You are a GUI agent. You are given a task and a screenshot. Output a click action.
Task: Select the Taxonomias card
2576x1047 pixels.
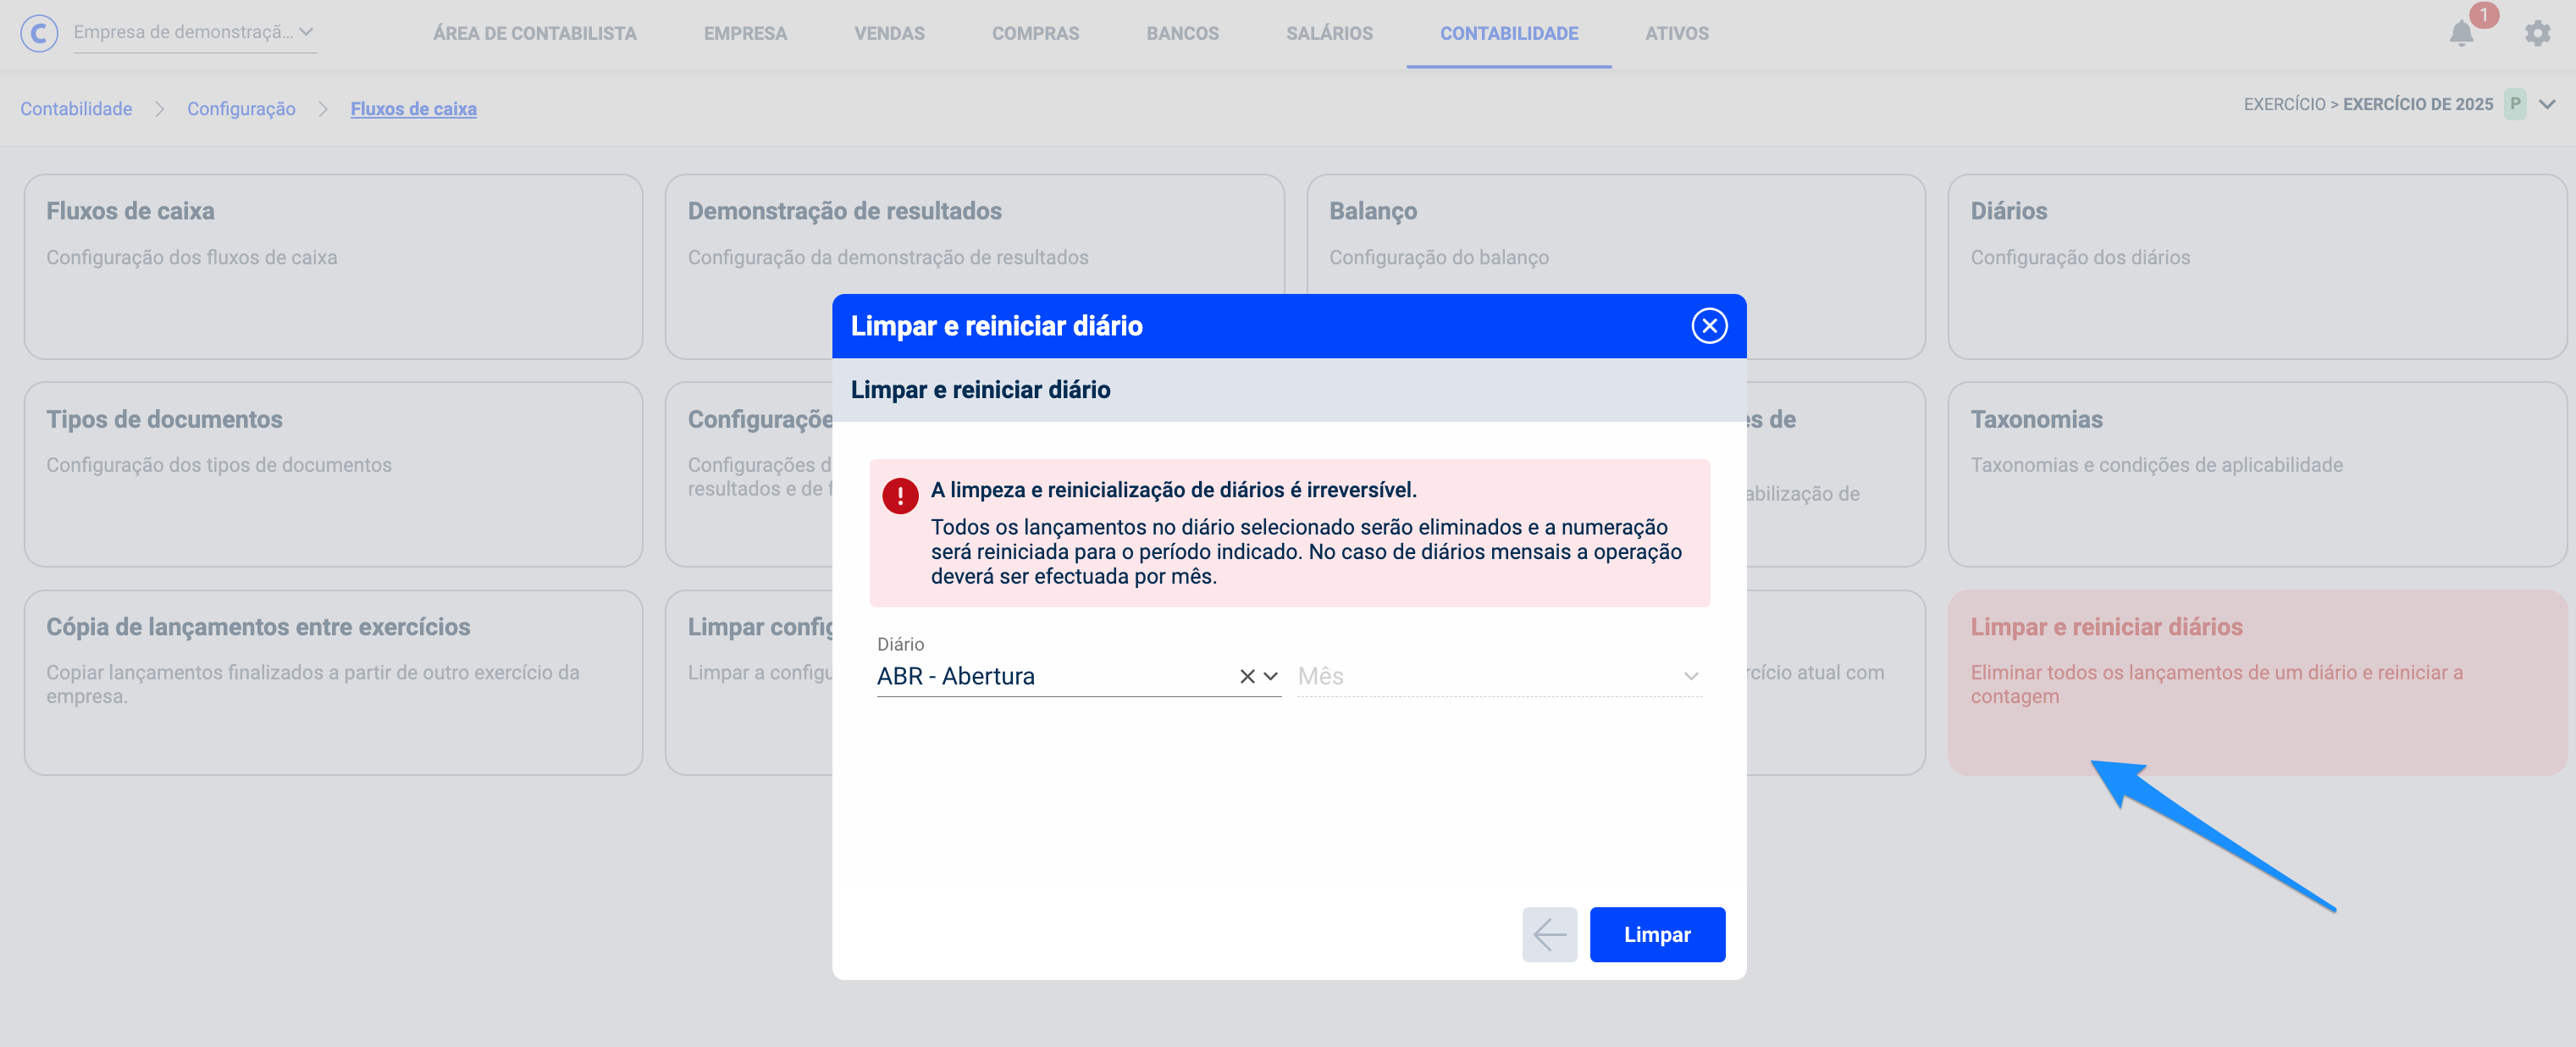tap(2256, 473)
